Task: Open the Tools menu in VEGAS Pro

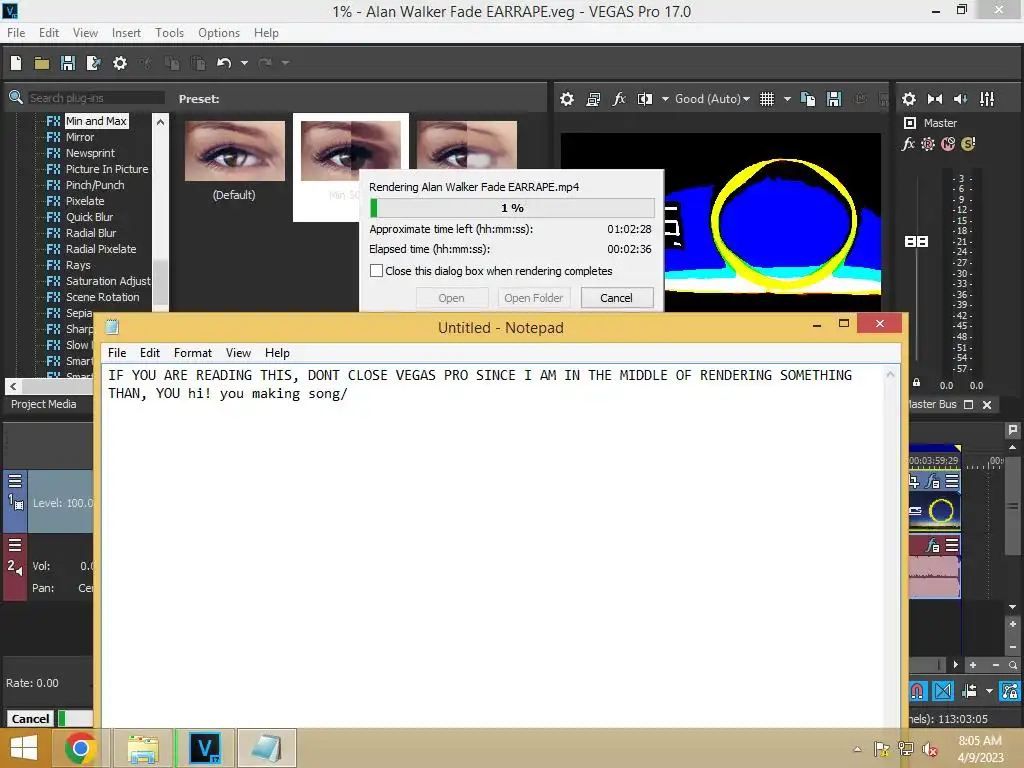Action: pyautogui.click(x=169, y=33)
